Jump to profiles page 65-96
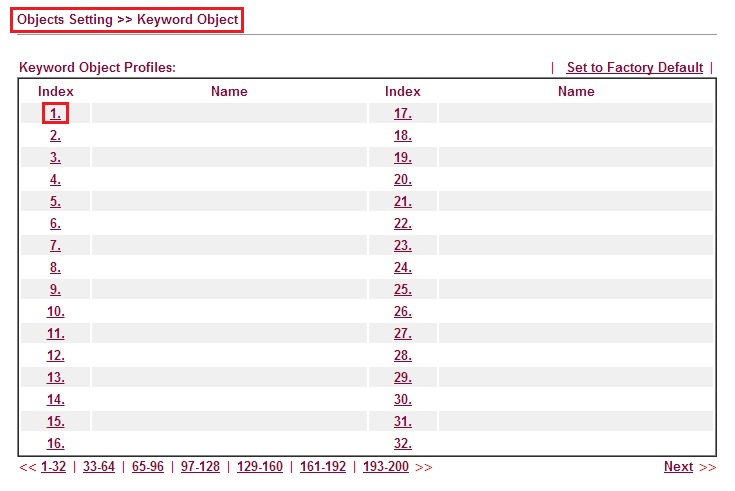The image size is (735, 491). tap(146, 467)
